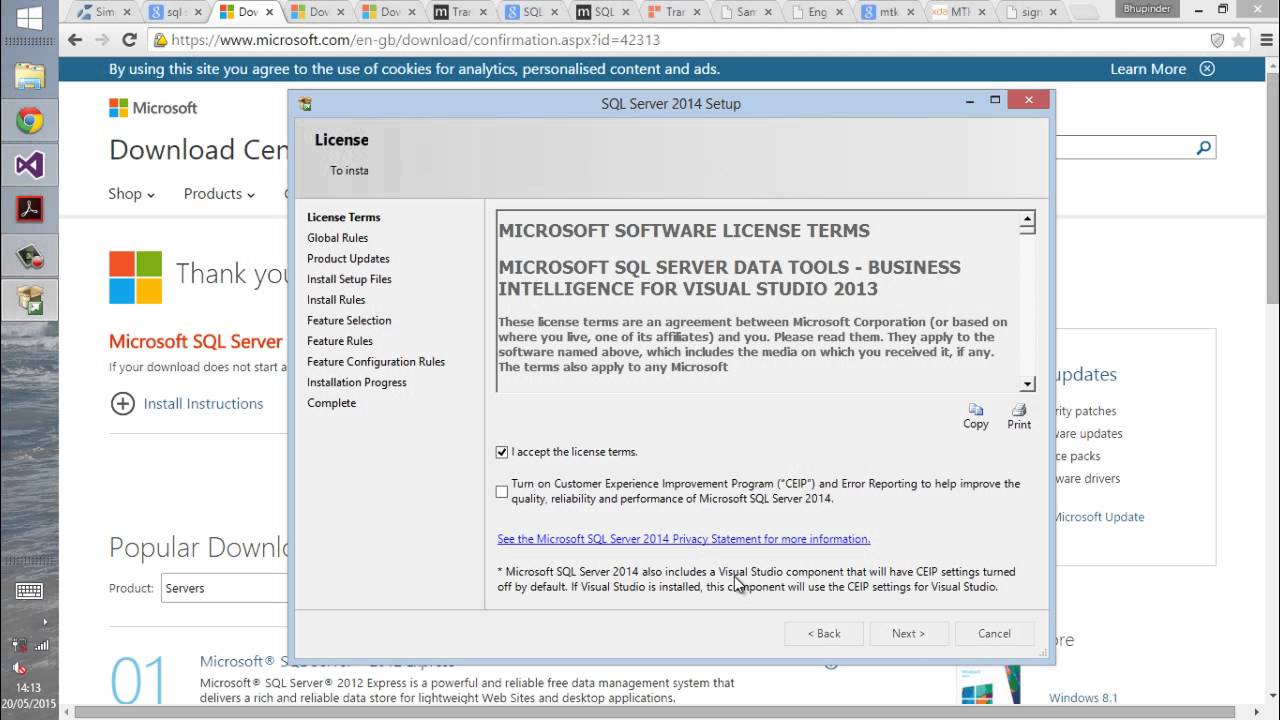Reload the current Chrome page
The image size is (1280, 720).
tap(129, 40)
